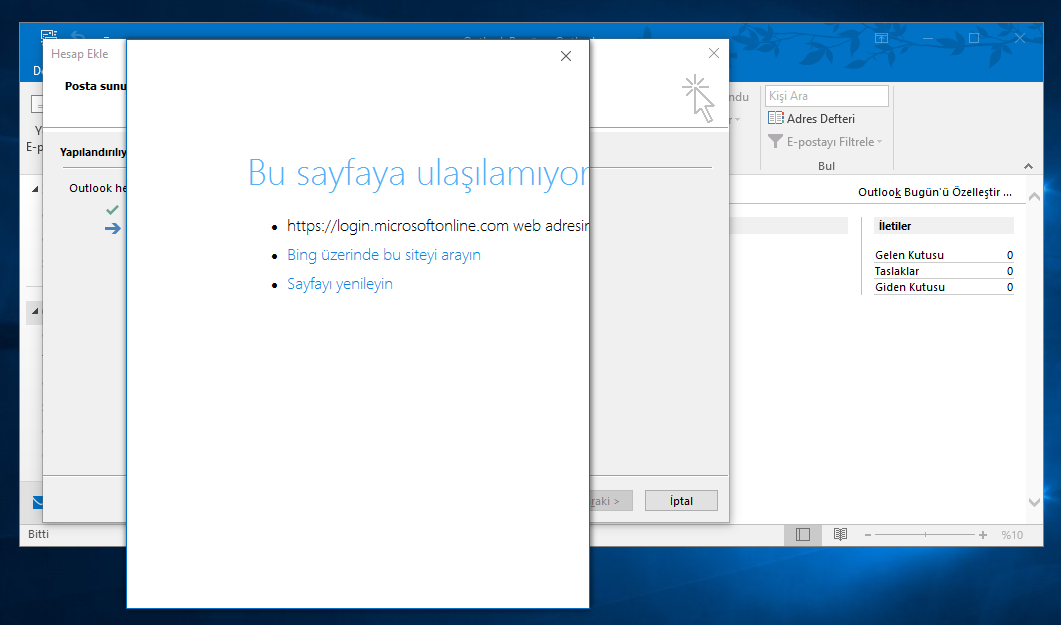This screenshot has width=1061, height=625.
Task: Open E-postayı Filtrele dropdown
Action: click(826, 142)
